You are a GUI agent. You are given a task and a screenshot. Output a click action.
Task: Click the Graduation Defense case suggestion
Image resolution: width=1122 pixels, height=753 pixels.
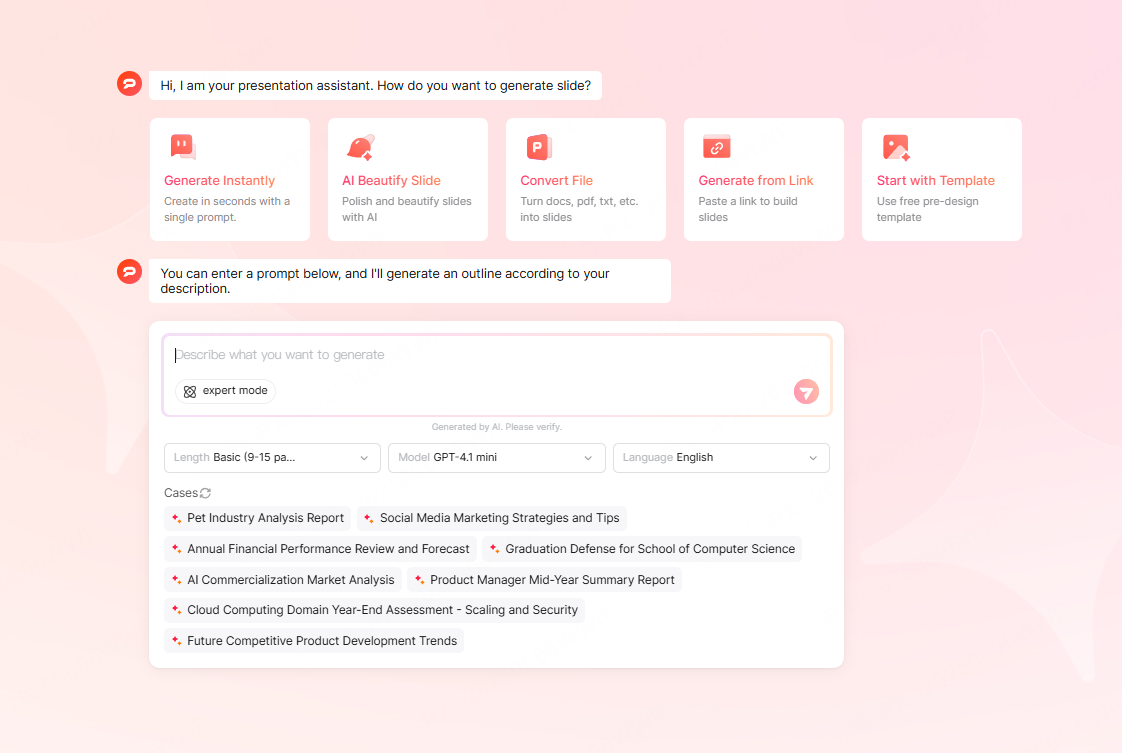click(641, 548)
